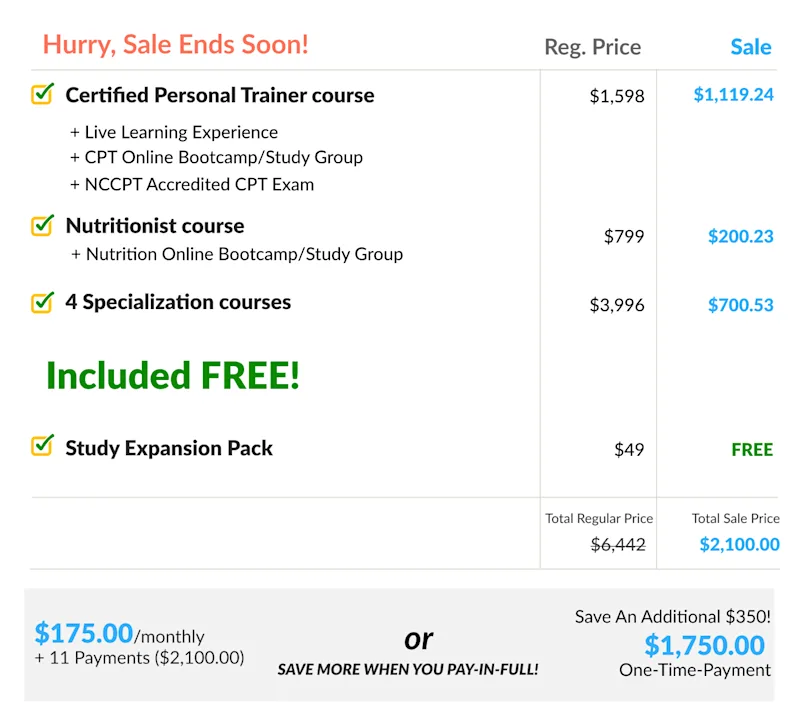Click the Total Sale Price $2,100.00
Image resolution: width=800 pixels, height=717 pixels.
(x=739, y=544)
